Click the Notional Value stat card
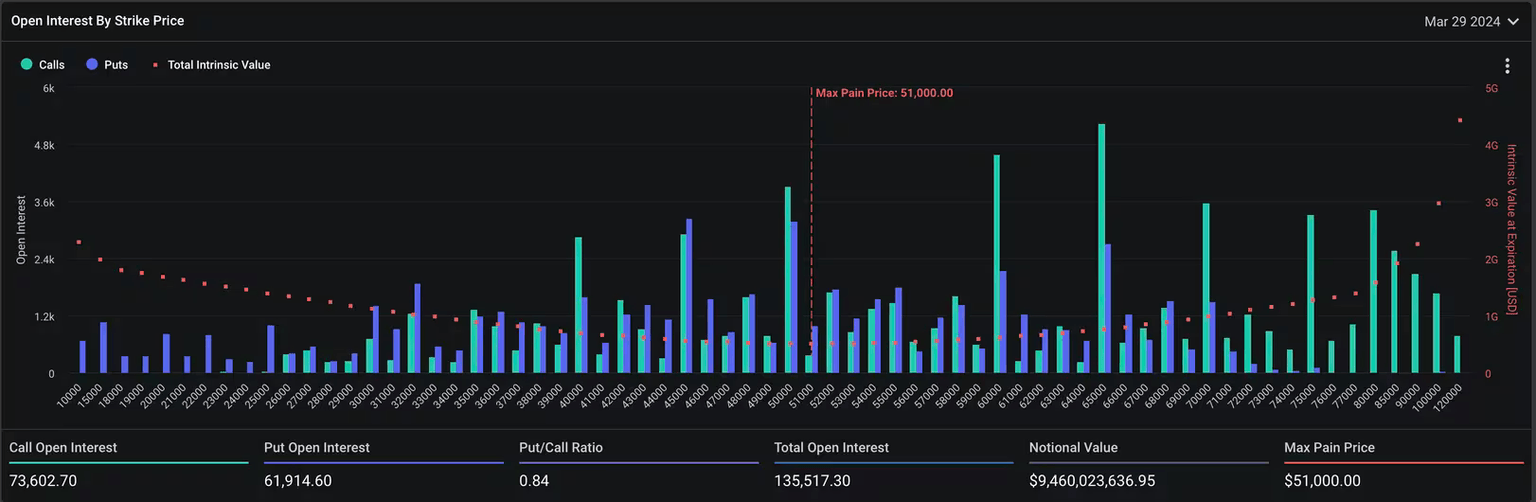Screen dimensions: 1536x502 [x=1148, y=465]
